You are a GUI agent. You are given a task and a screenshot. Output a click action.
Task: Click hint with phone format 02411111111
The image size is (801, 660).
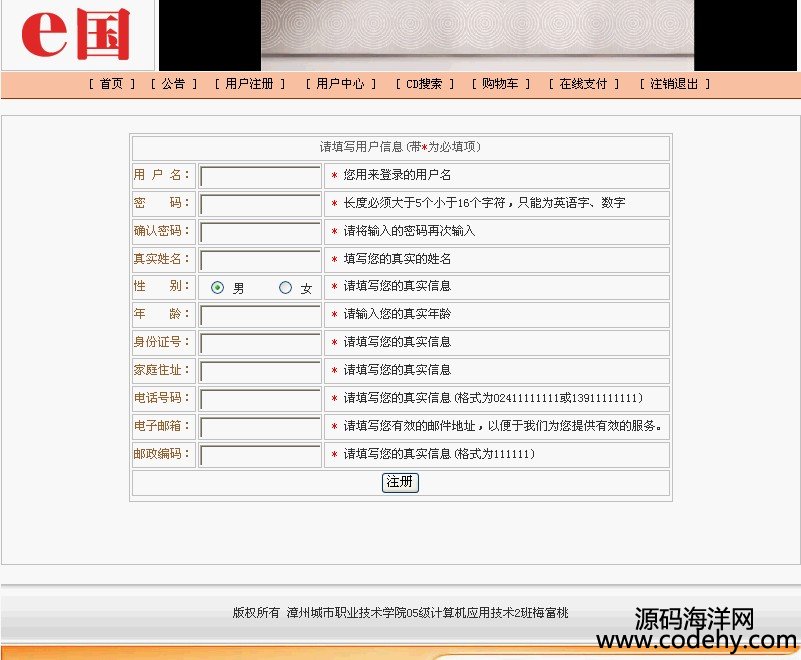coord(493,397)
